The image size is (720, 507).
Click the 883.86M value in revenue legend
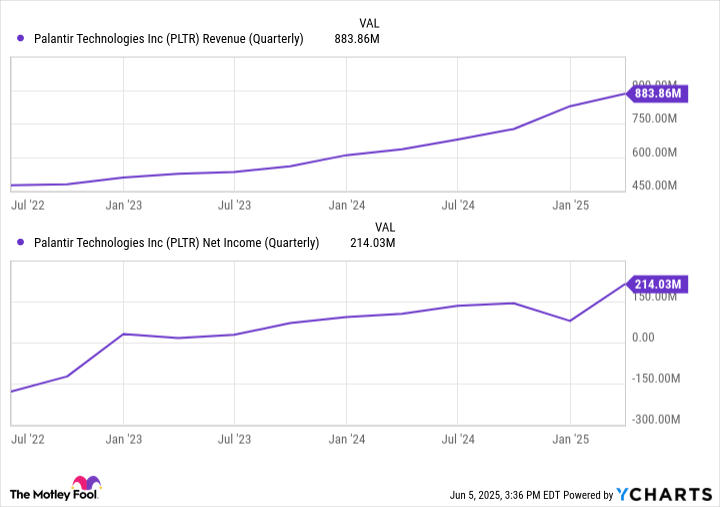[357, 39]
